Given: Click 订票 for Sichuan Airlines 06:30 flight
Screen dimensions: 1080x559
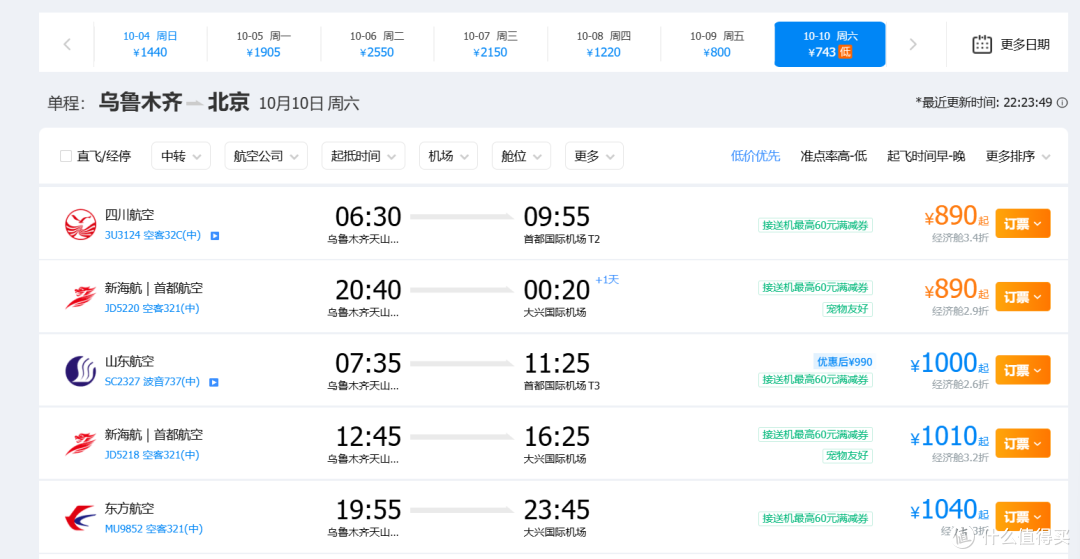Looking at the screenshot, I should (1023, 223).
